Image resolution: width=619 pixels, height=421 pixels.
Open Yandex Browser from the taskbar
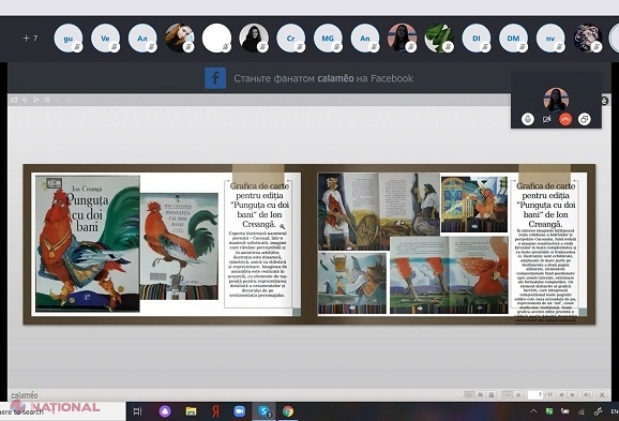(x=216, y=412)
